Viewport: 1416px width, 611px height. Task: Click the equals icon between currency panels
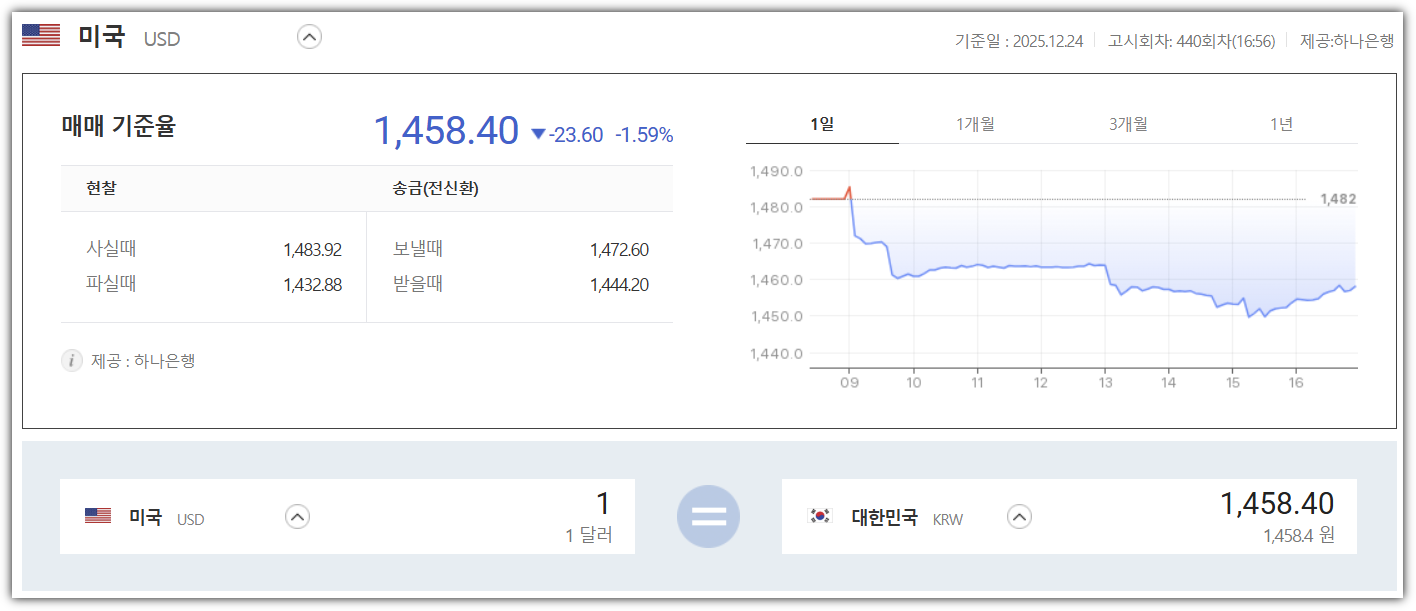[x=708, y=515]
